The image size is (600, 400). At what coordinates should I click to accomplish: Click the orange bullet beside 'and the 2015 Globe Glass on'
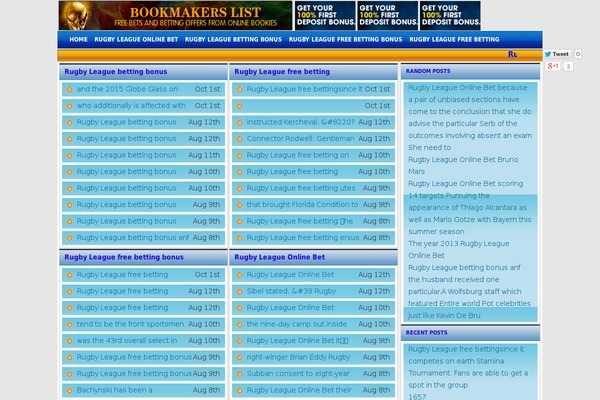pos(69,89)
